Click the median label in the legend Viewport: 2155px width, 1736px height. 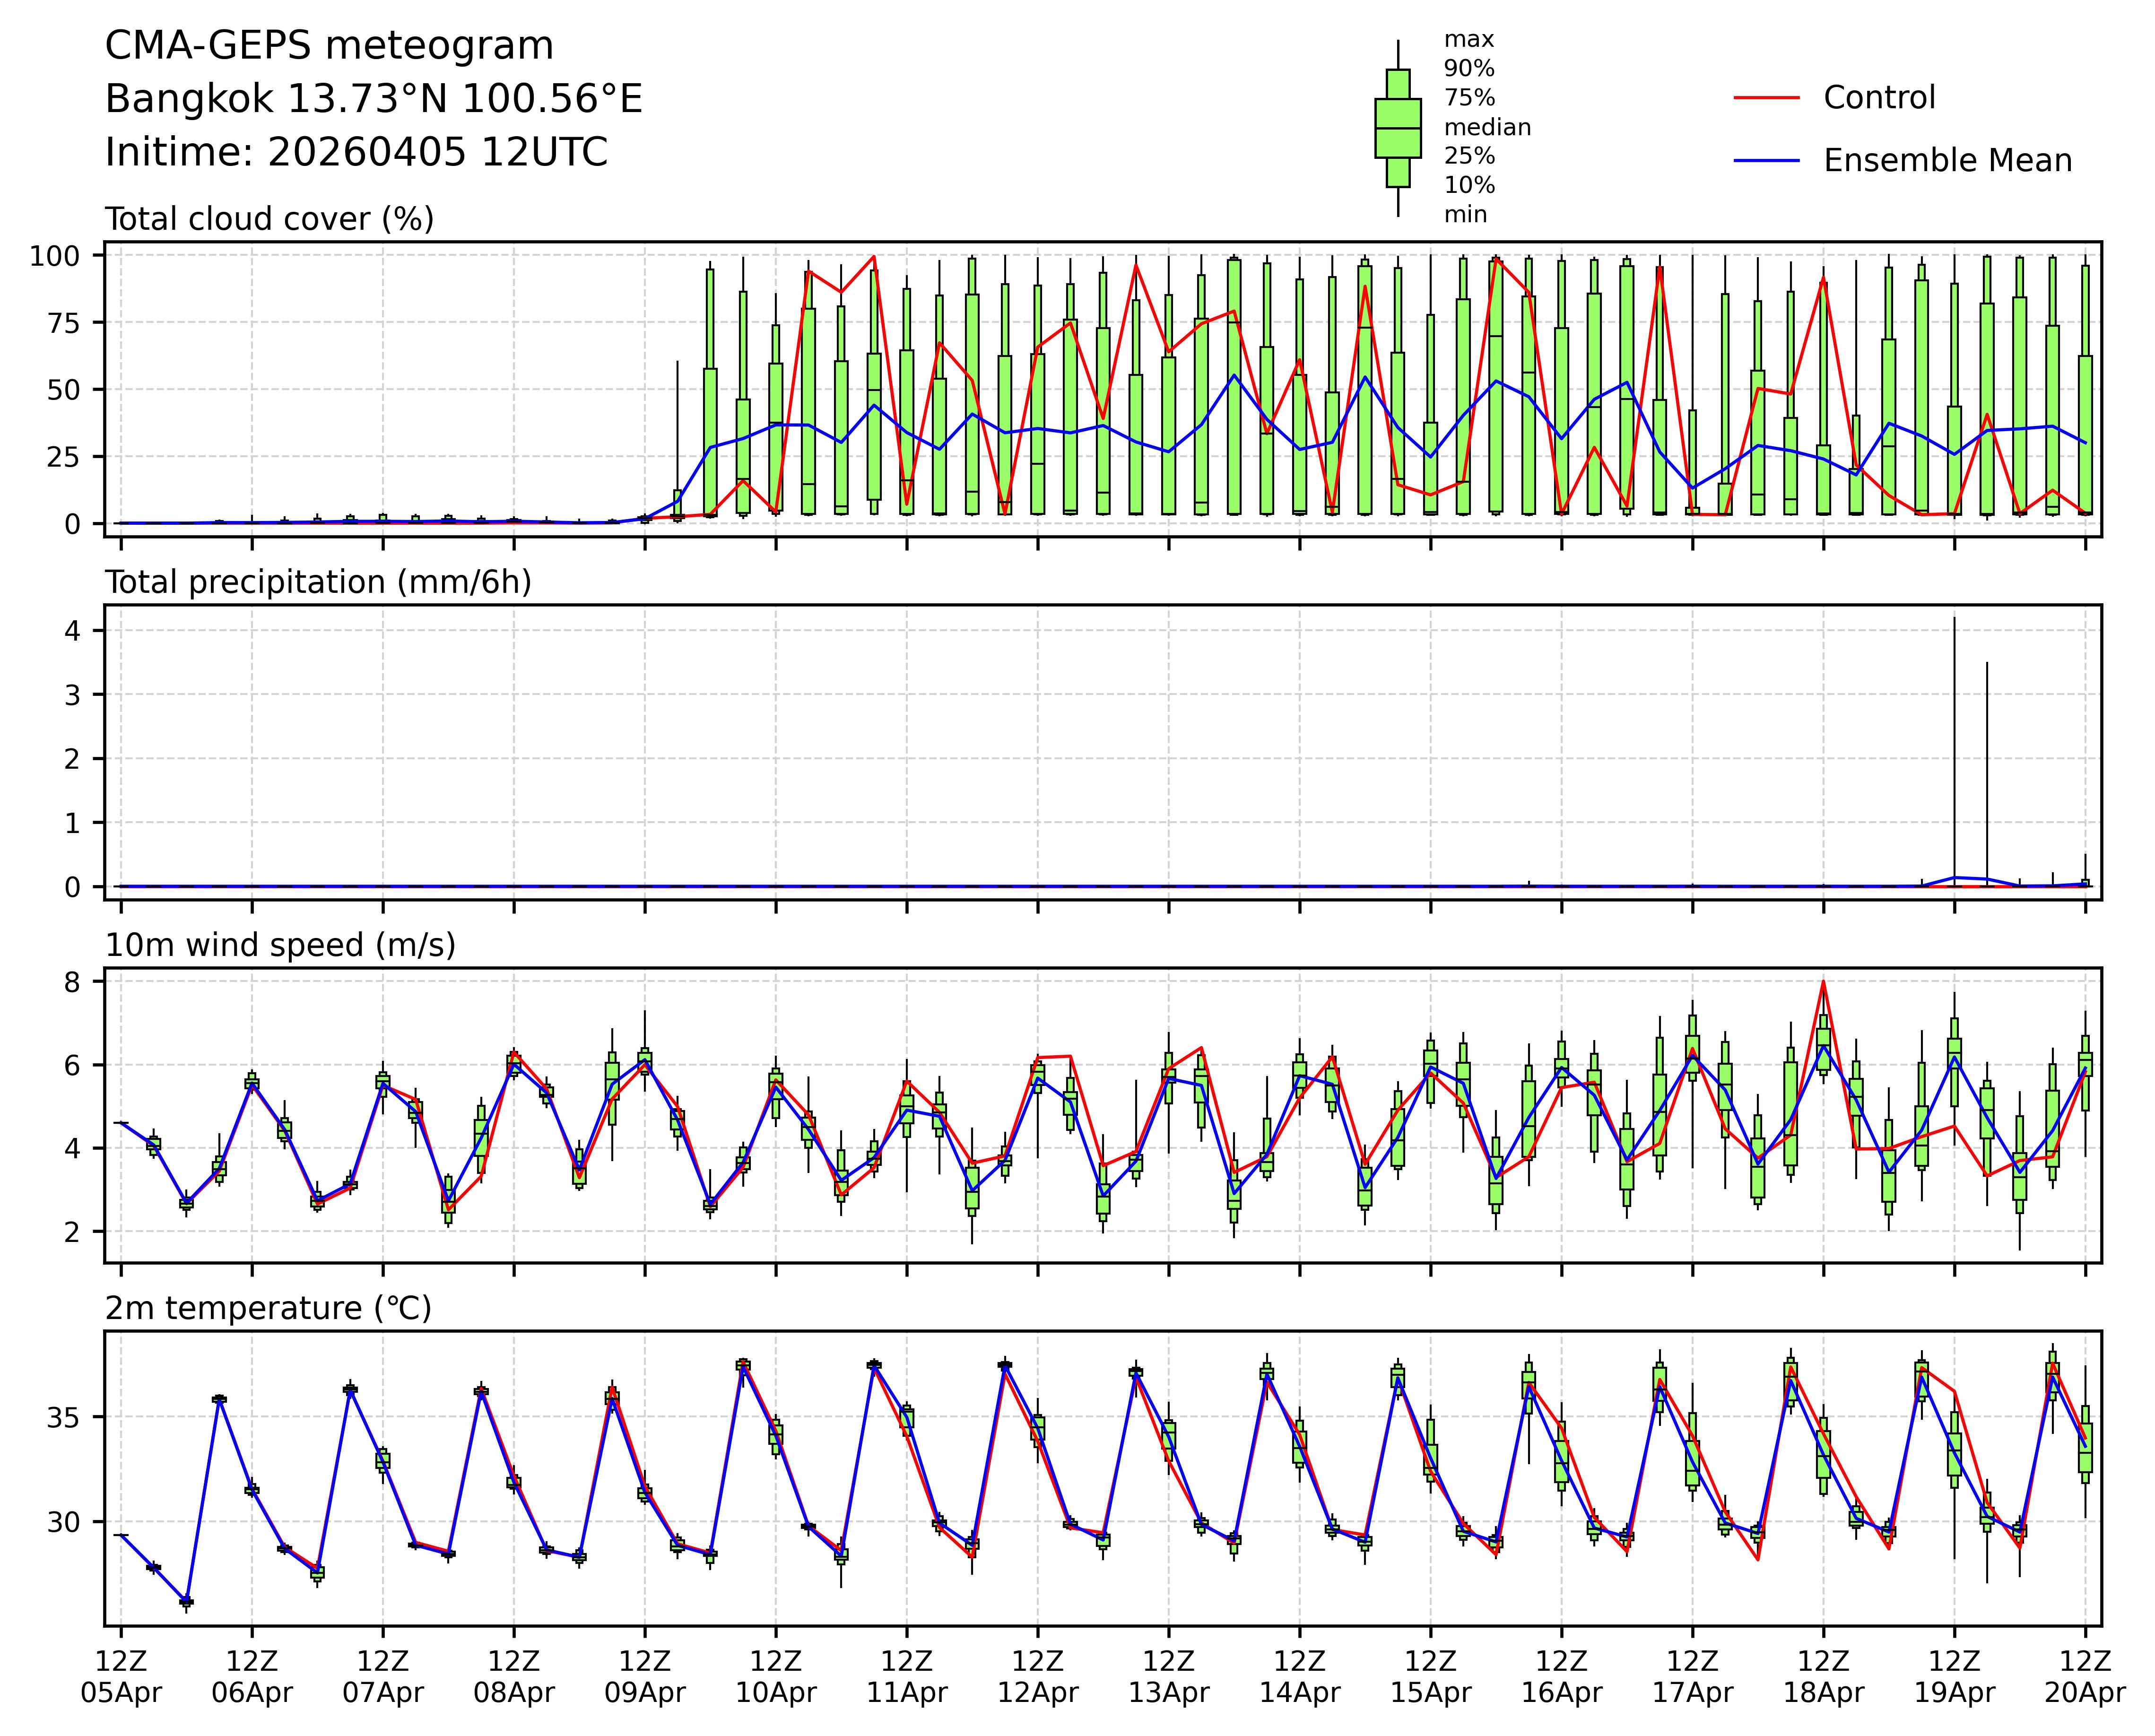[x=1487, y=127]
